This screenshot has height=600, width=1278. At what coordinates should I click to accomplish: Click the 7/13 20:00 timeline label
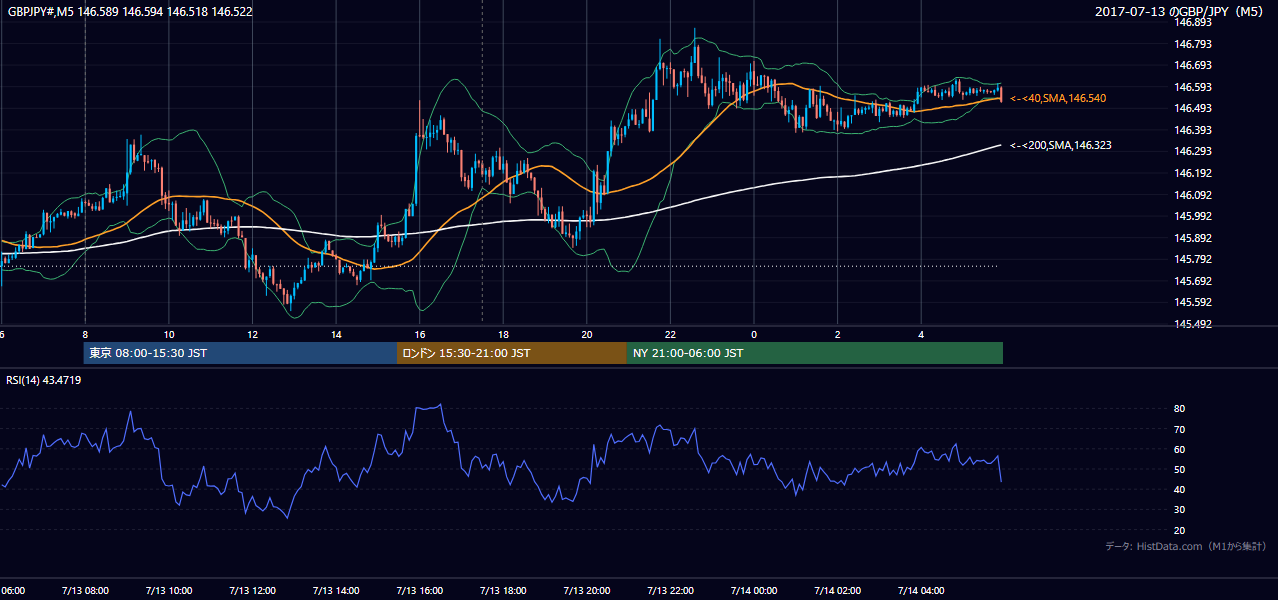(587, 590)
